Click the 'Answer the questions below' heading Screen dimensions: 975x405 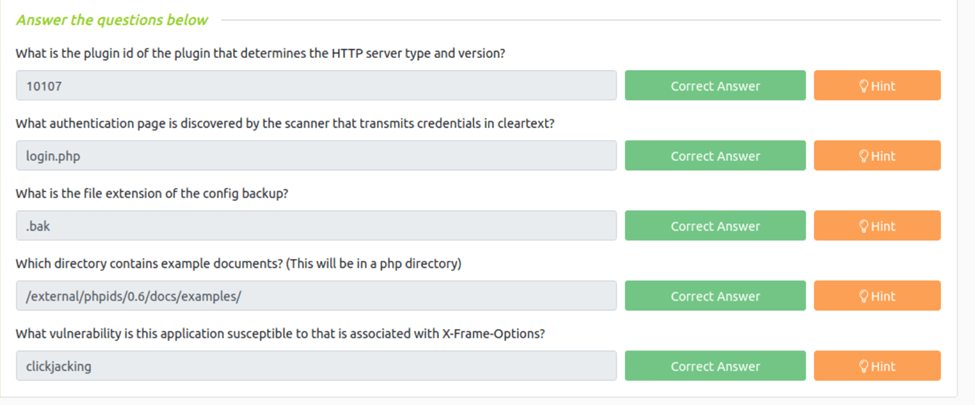[x=112, y=20]
